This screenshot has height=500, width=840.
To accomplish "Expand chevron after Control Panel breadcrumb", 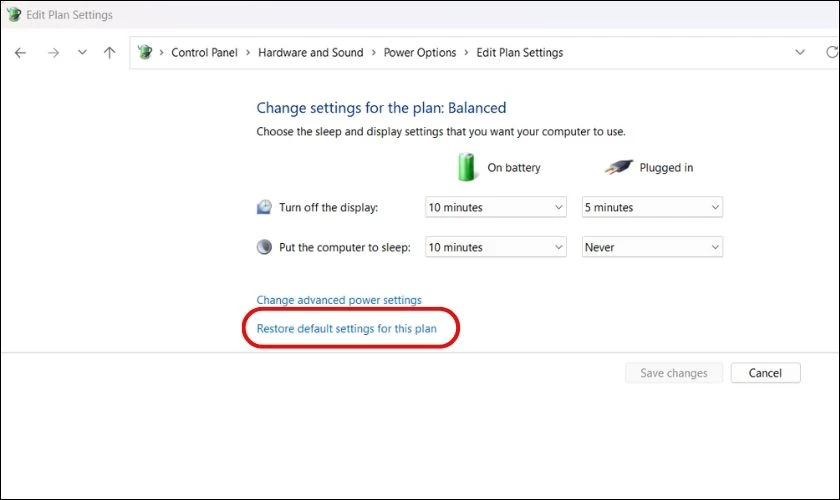I will pyautogui.click(x=248, y=53).
